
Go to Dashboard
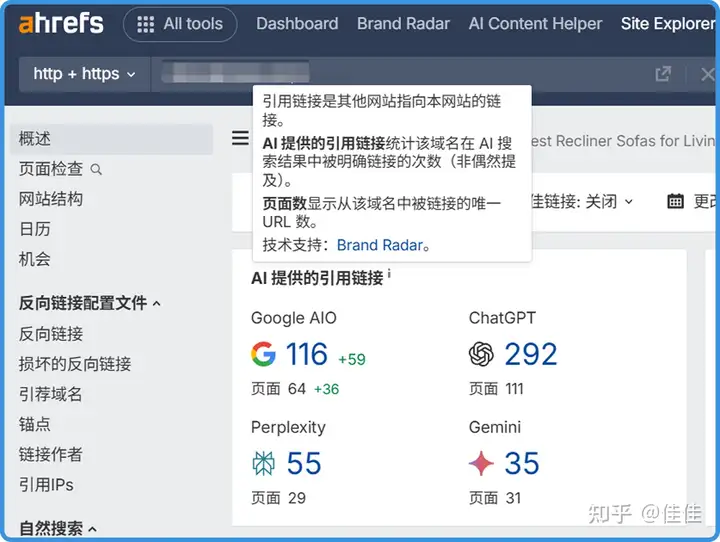click(297, 23)
